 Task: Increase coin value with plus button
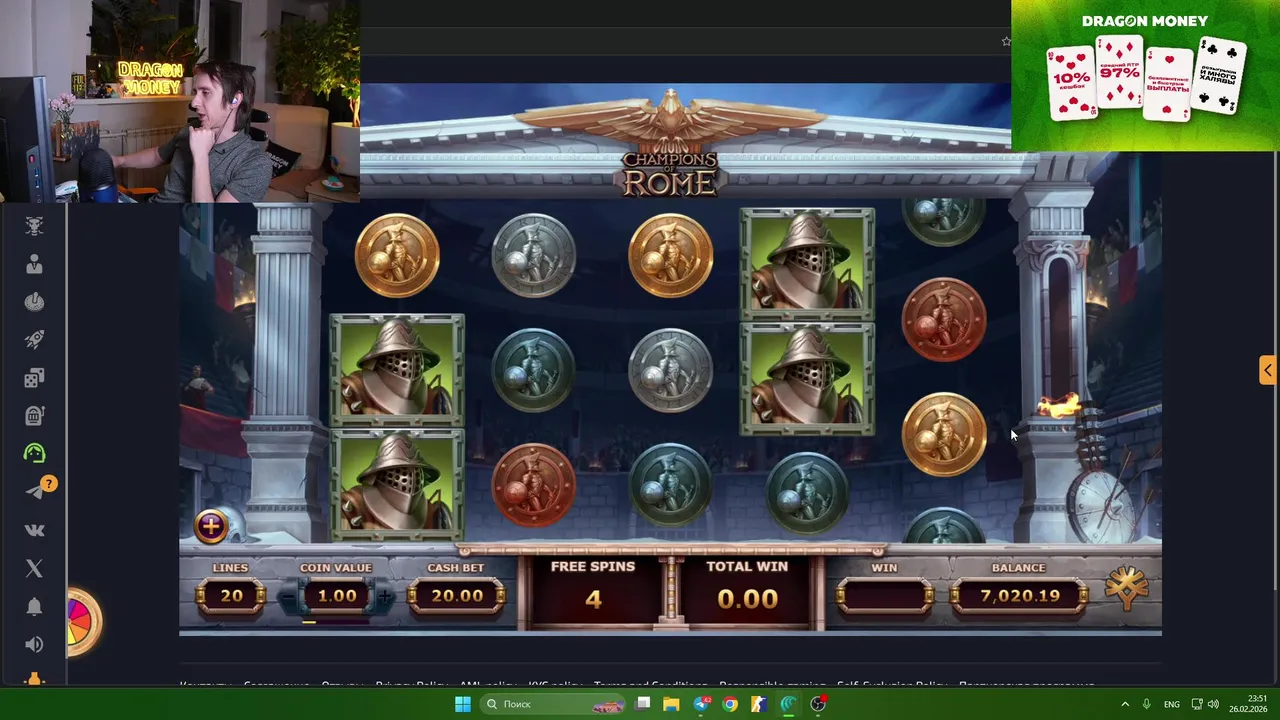pyautogui.click(x=385, y=597)
